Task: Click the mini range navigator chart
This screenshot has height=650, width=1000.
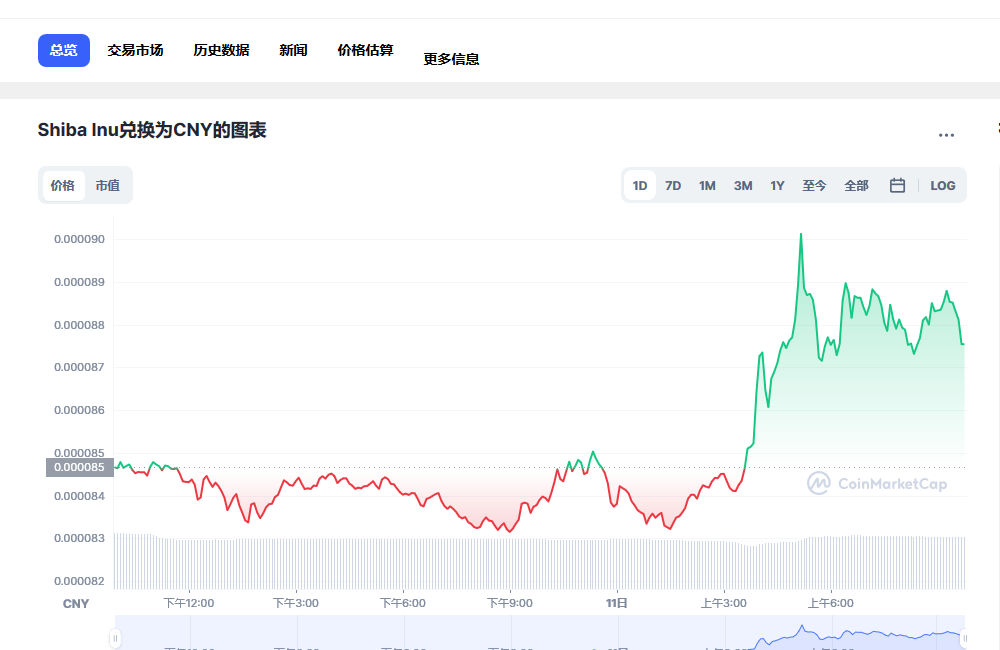Action: [x=540, y=633]
